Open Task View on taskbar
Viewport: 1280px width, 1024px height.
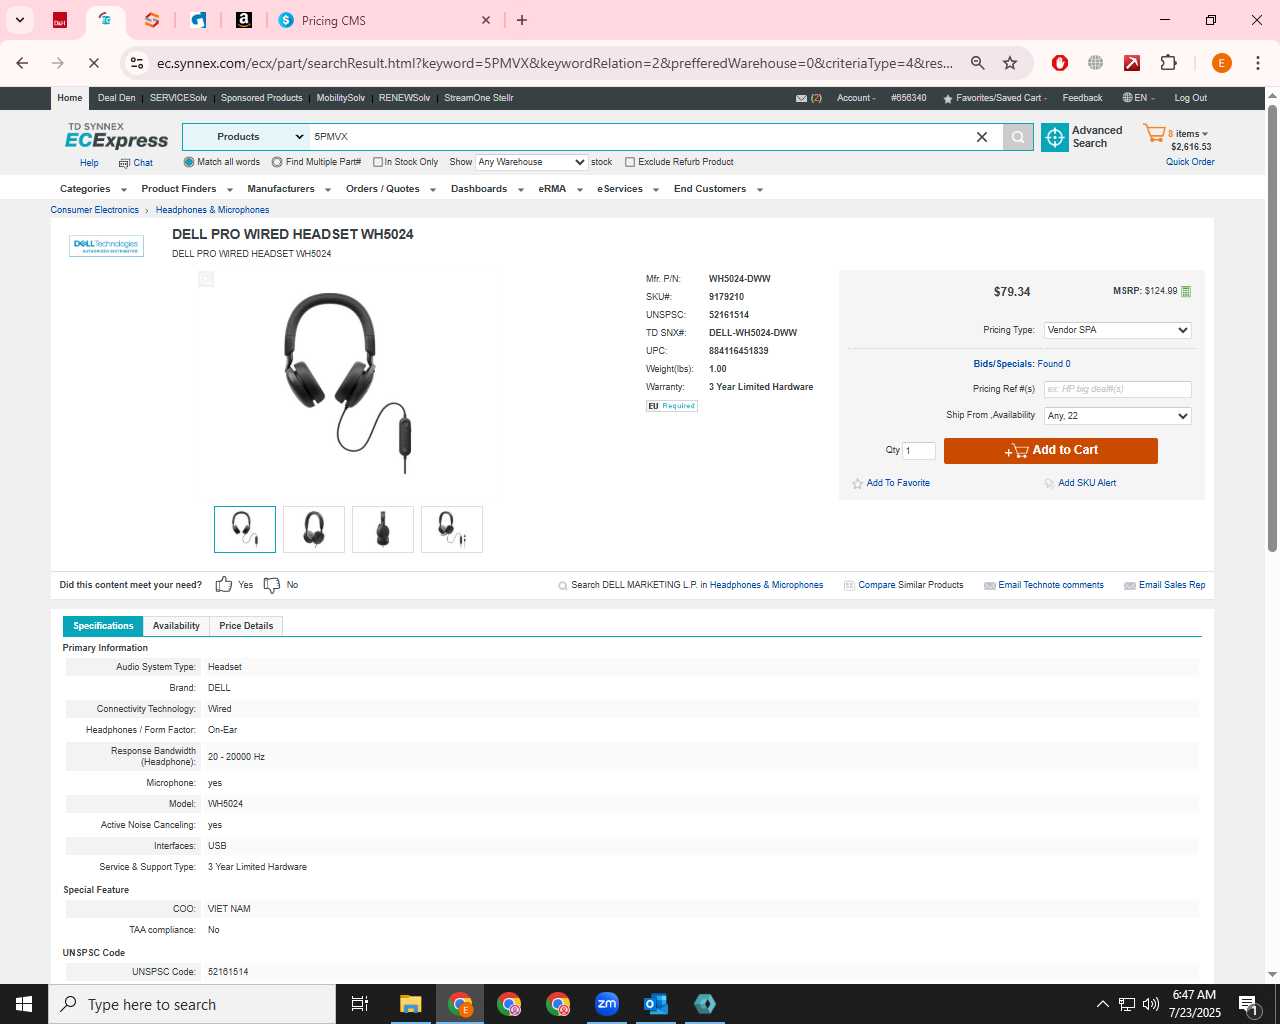(360, 1004)
